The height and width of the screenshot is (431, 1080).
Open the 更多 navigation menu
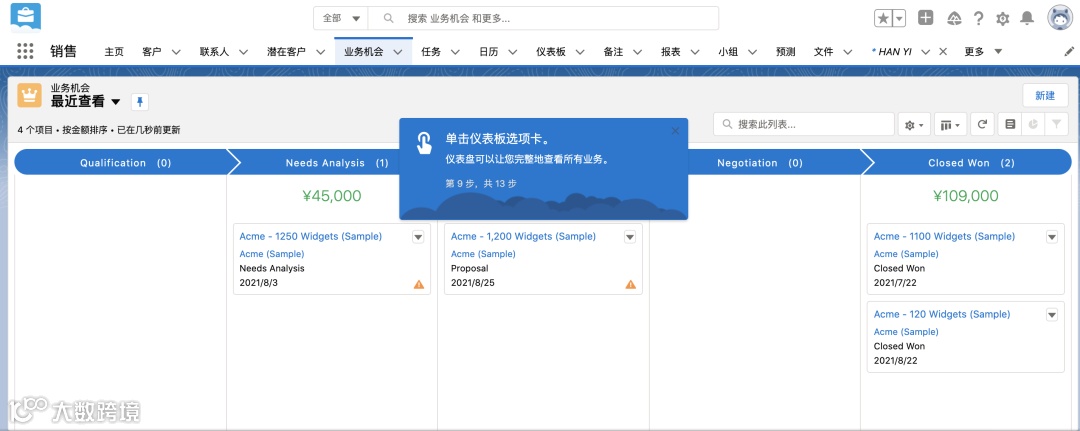click(x=983, y=52)
